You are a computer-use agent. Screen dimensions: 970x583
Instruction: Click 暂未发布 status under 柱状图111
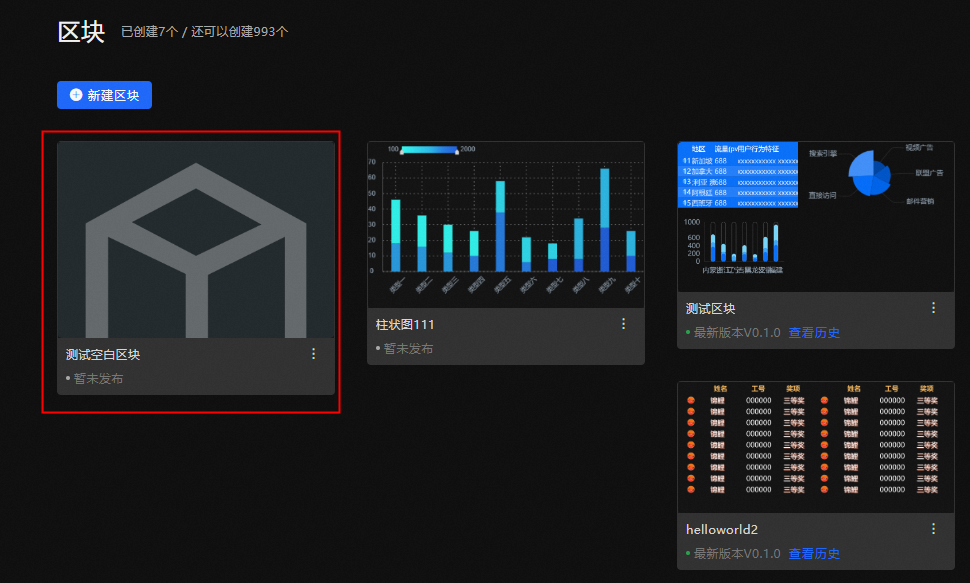pos(408,349)
